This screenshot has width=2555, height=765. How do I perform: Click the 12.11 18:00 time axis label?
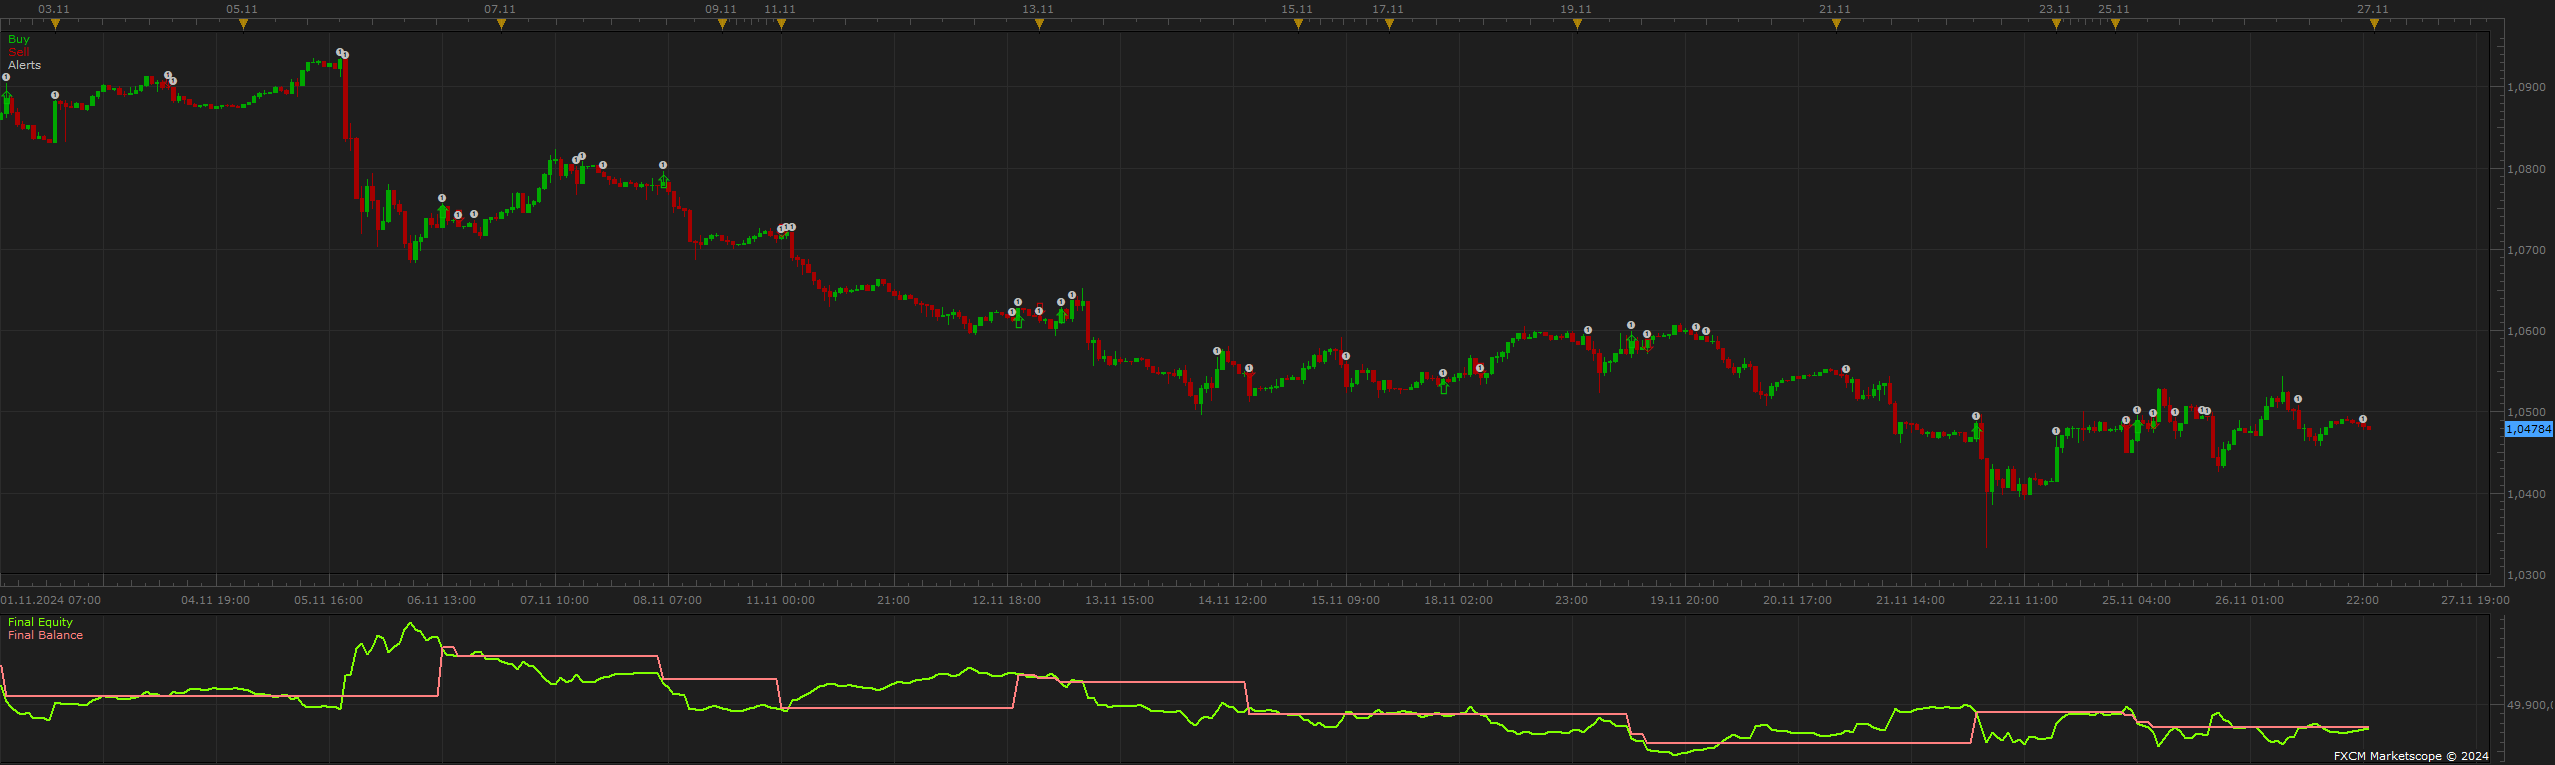pyautogui.click(x=1006, y=600)
